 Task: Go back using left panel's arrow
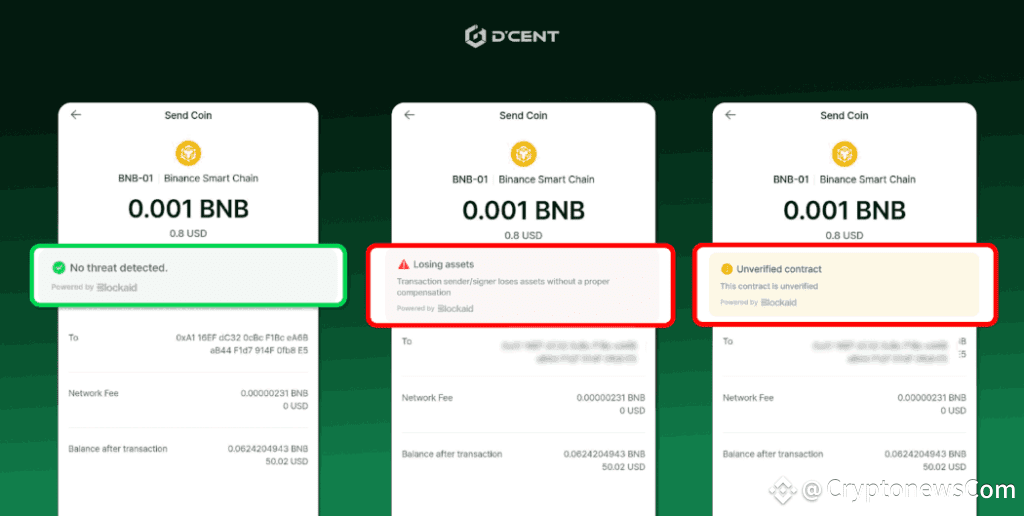(x=76, y=115)
